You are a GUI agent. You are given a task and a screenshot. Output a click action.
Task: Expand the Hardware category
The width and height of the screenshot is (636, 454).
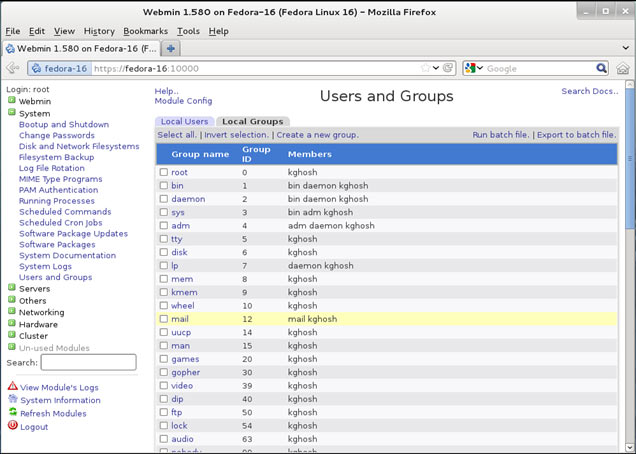click(x=12, y=323)
